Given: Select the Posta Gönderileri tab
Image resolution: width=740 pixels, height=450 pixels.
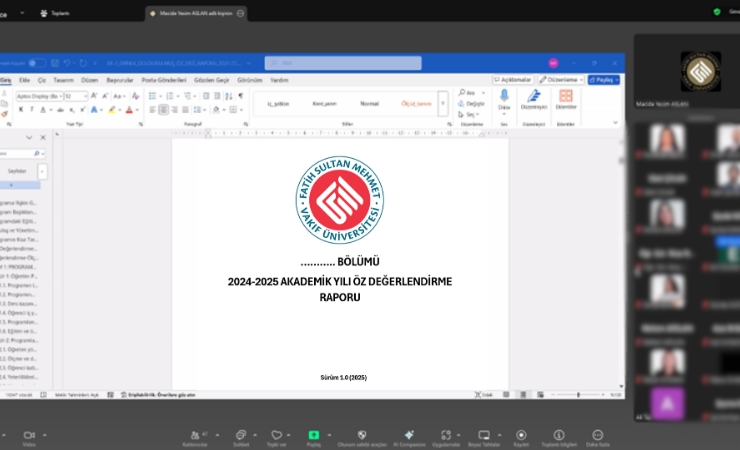Looking at the screenshot, I should click(164, 80).
